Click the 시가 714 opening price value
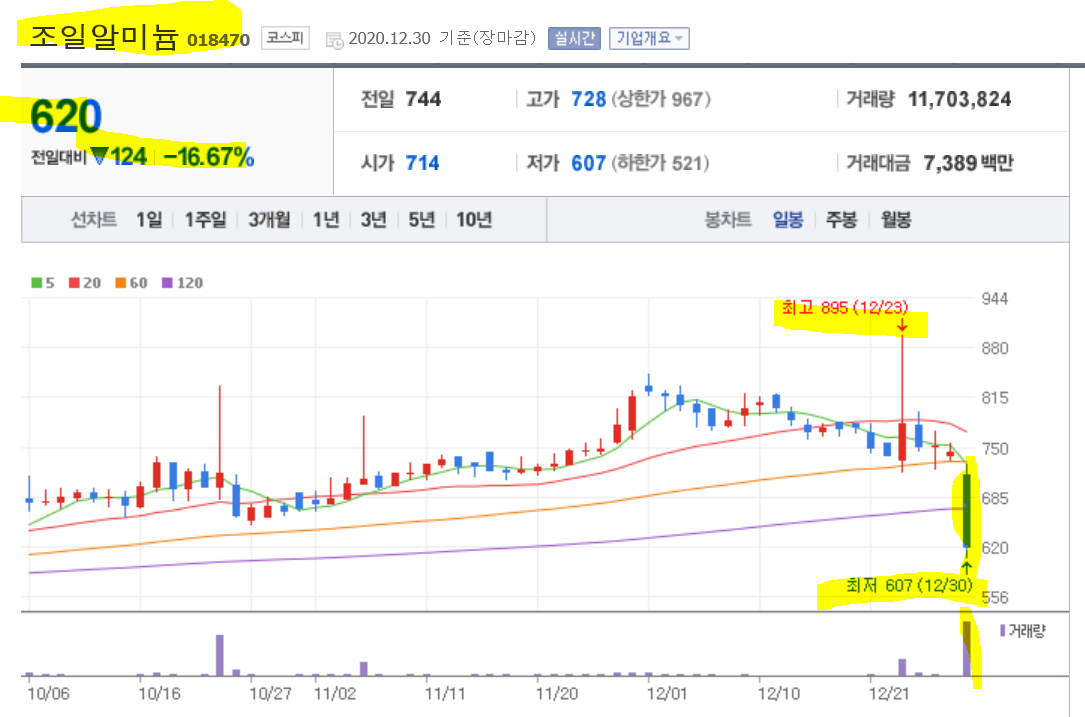This screenshot has height=717, width=1085. tap(422, 163)
